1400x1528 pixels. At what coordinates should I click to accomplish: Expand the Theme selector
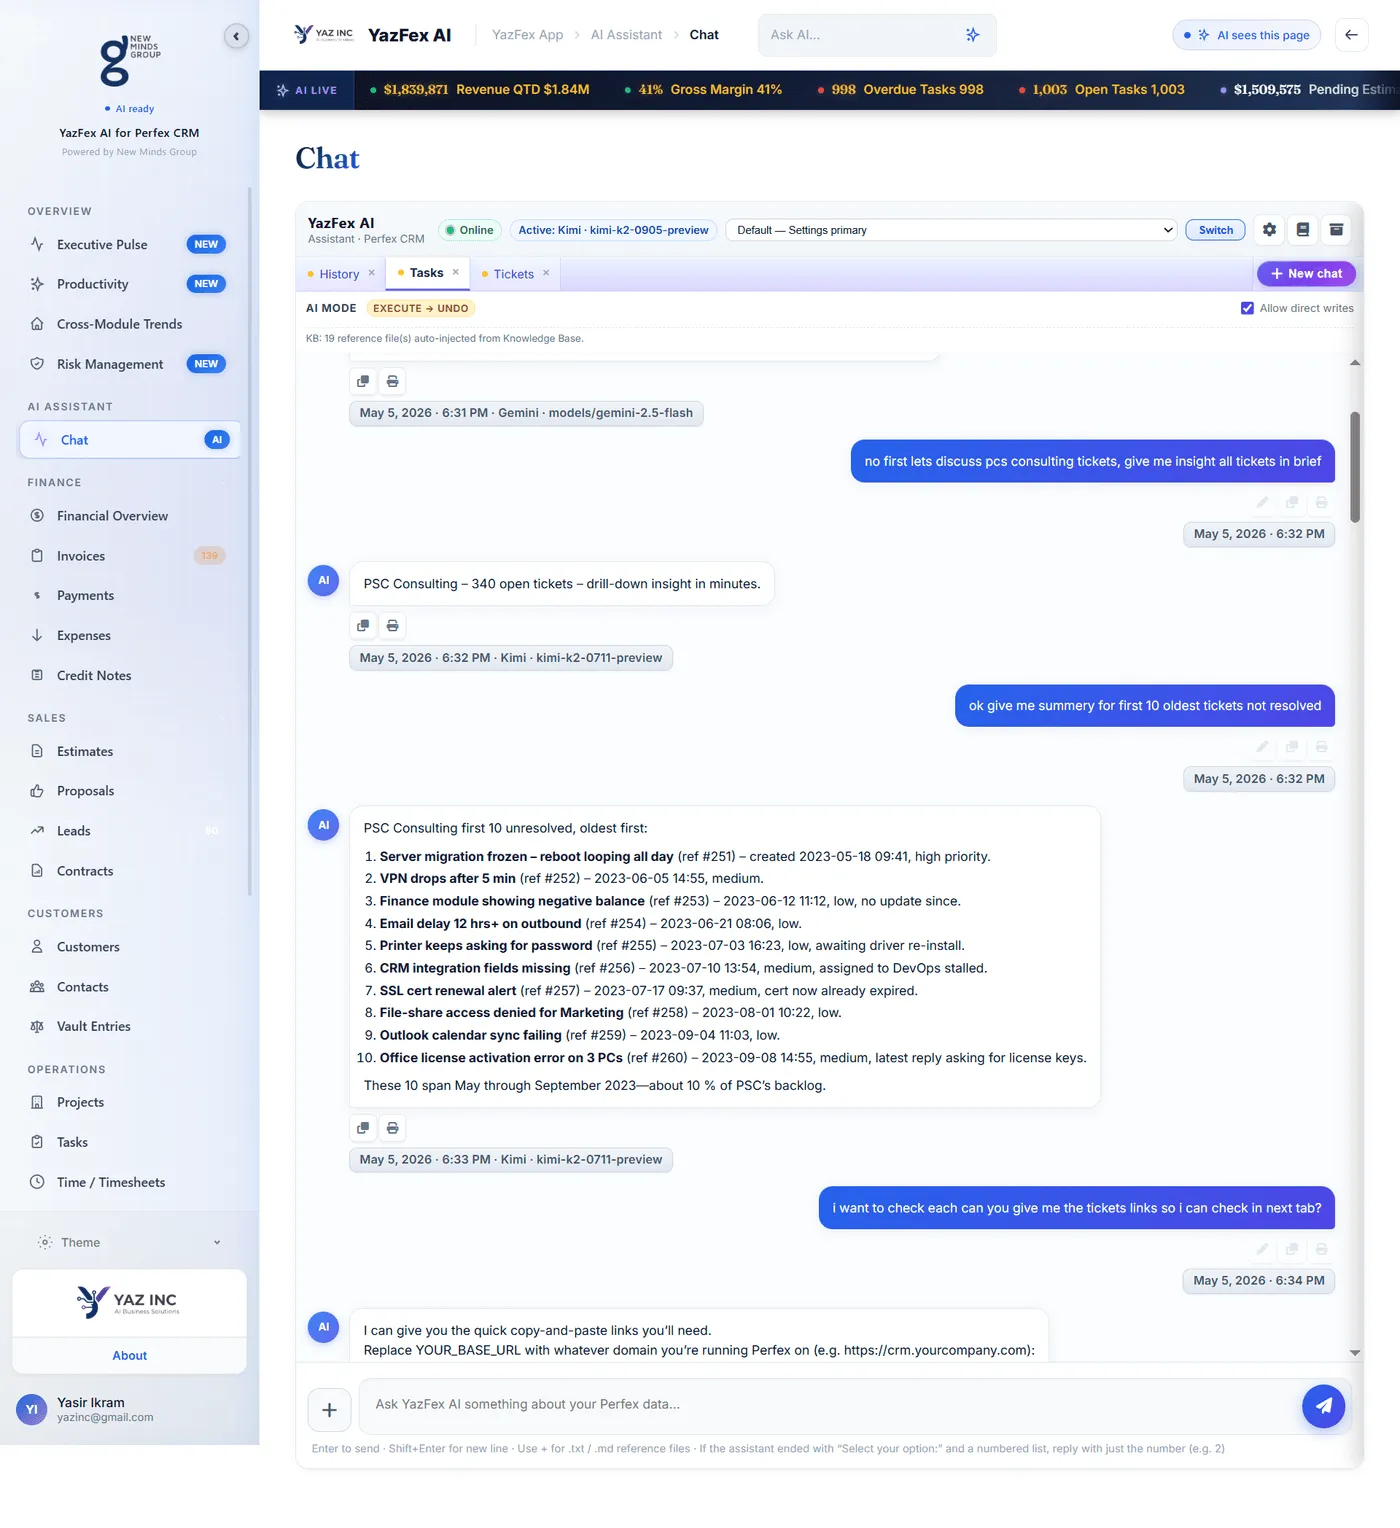click(x=130, y=1243)
